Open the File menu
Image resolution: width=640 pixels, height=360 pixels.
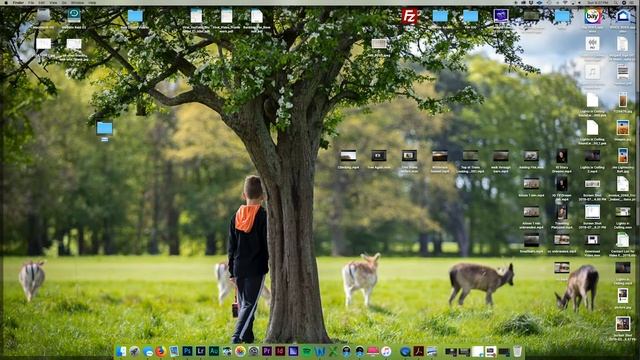(31, 2)
